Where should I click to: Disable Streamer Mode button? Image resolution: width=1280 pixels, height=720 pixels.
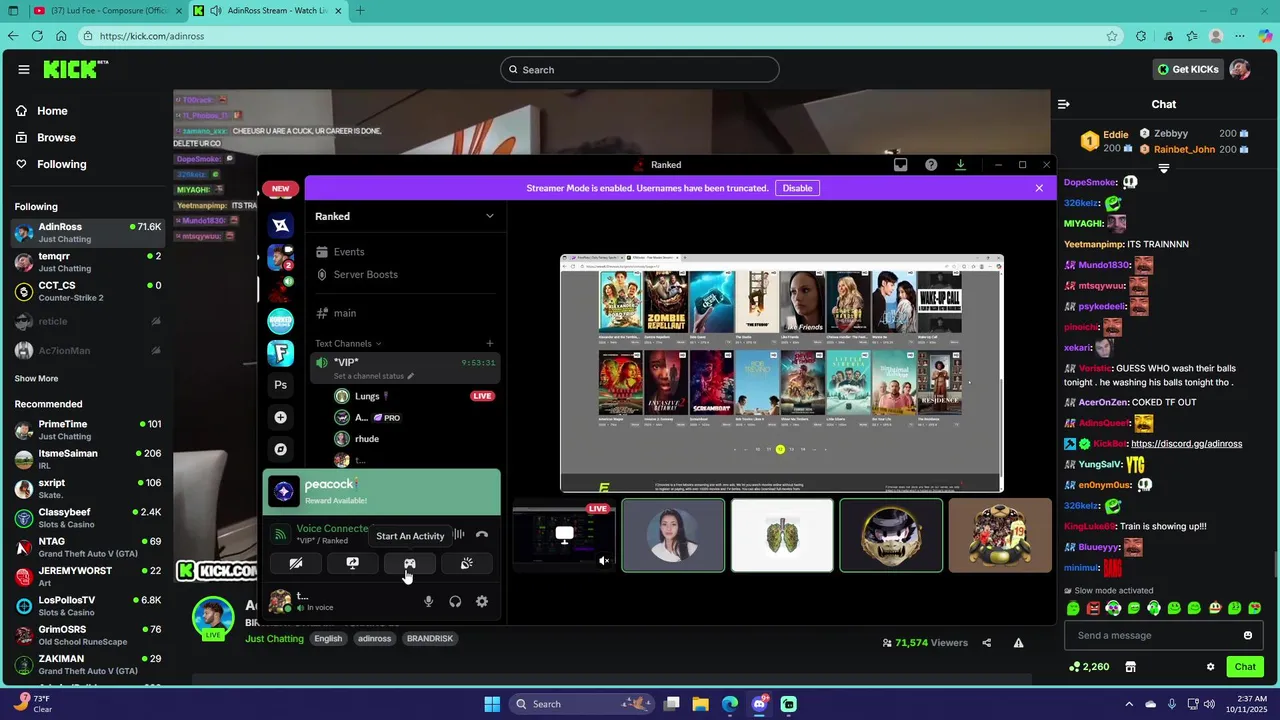click(x=797, y=188)
